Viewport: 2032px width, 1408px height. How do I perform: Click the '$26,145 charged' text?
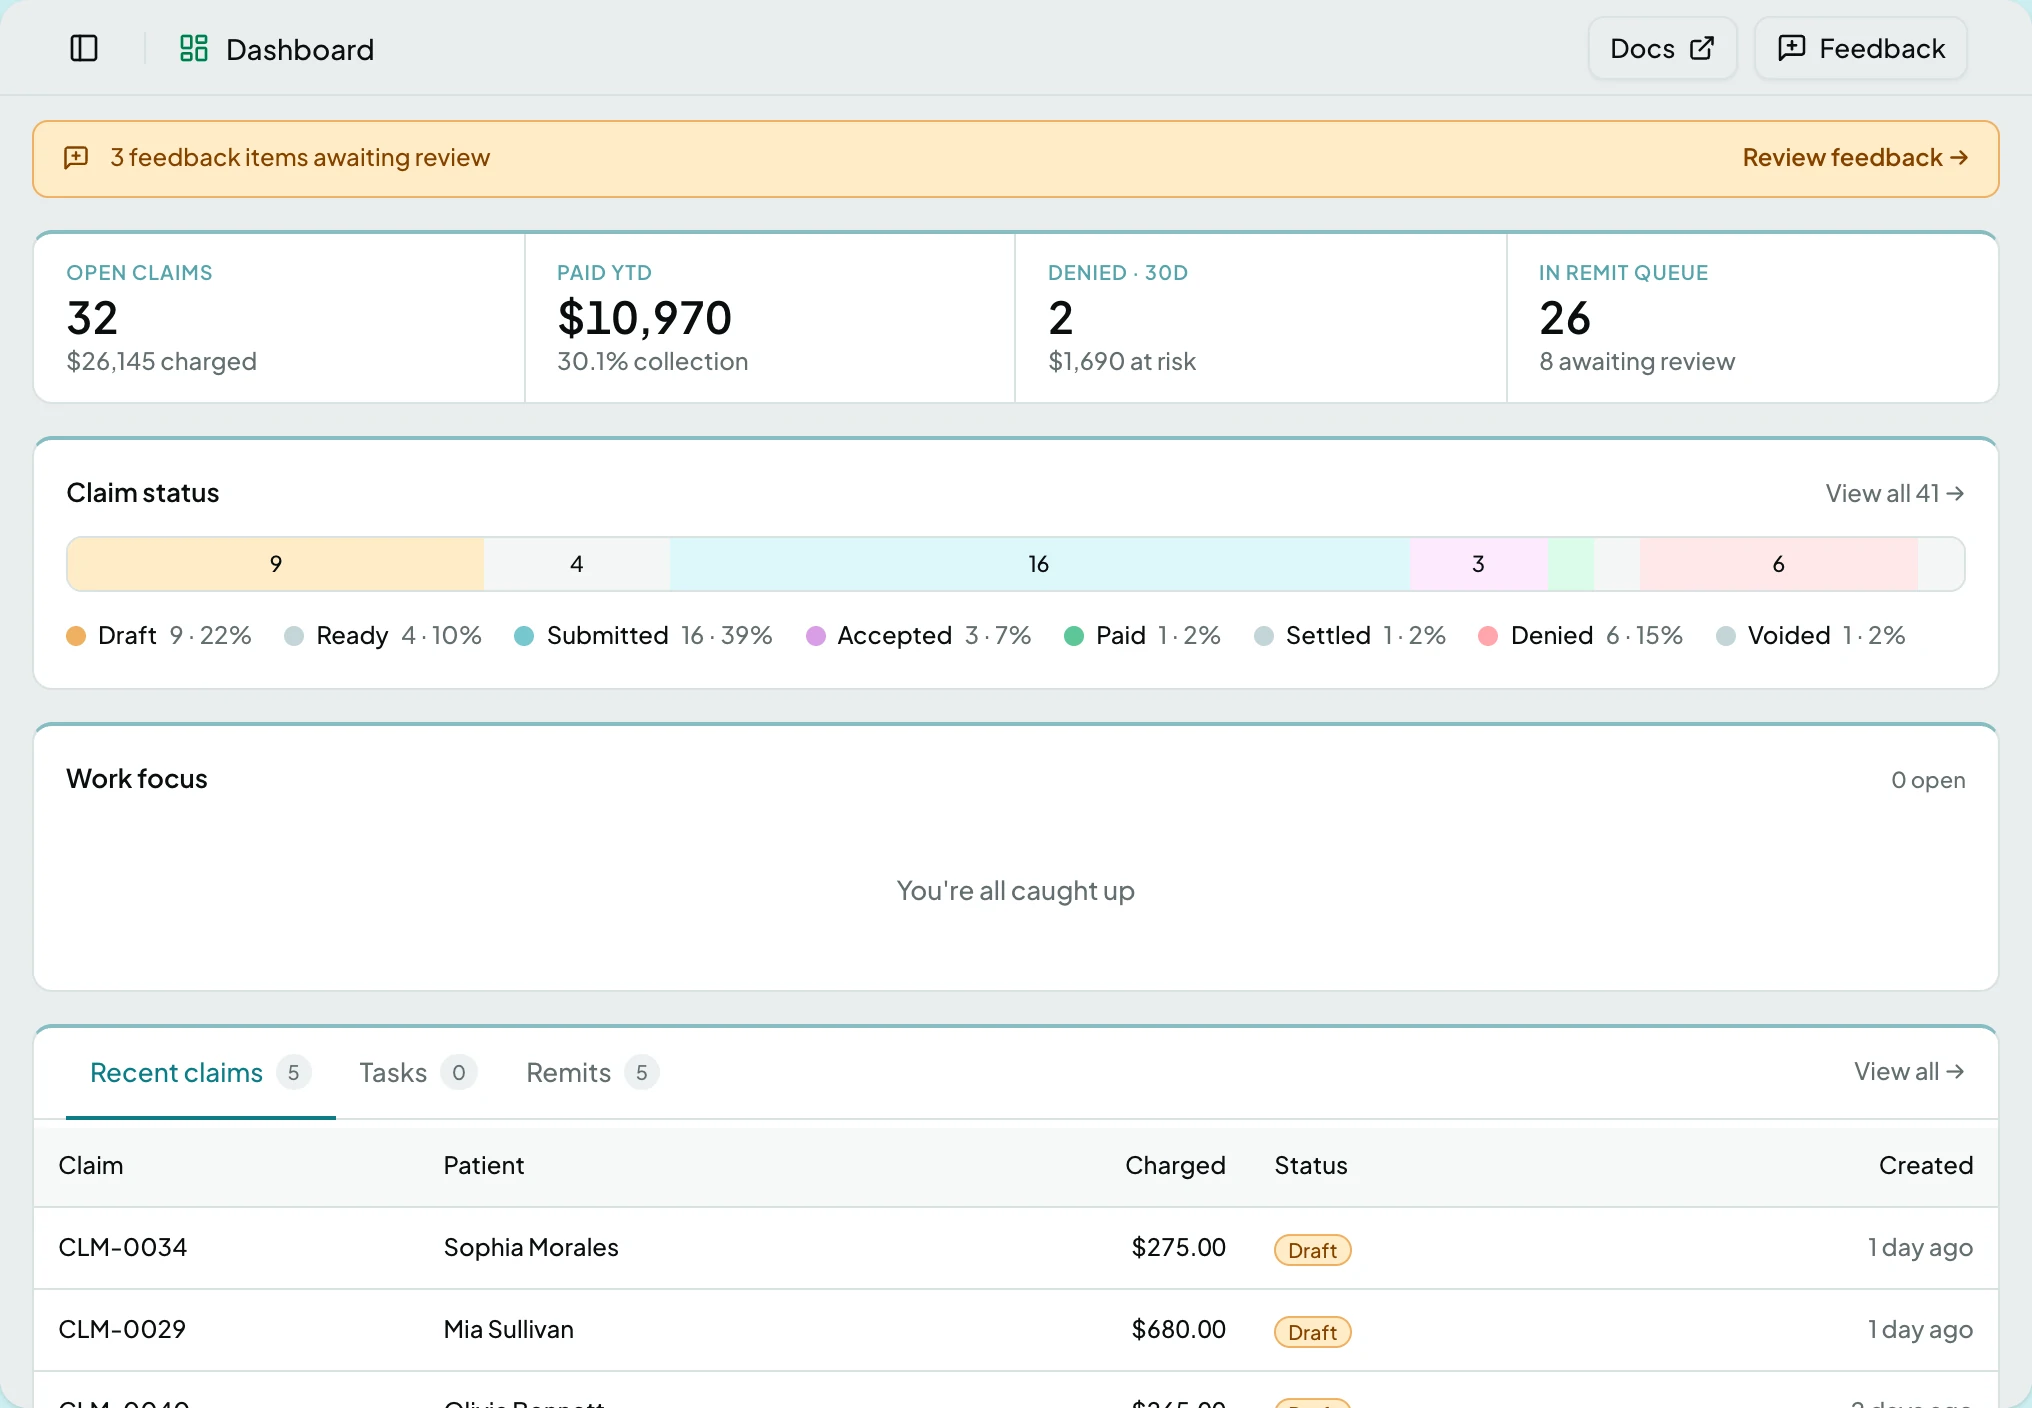click(x=162, y=362)
